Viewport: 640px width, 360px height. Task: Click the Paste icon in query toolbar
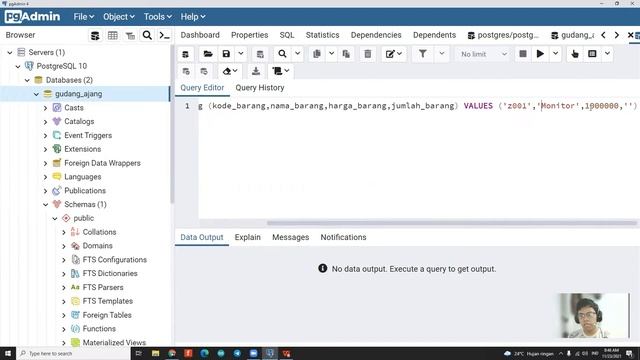[346, 54]
